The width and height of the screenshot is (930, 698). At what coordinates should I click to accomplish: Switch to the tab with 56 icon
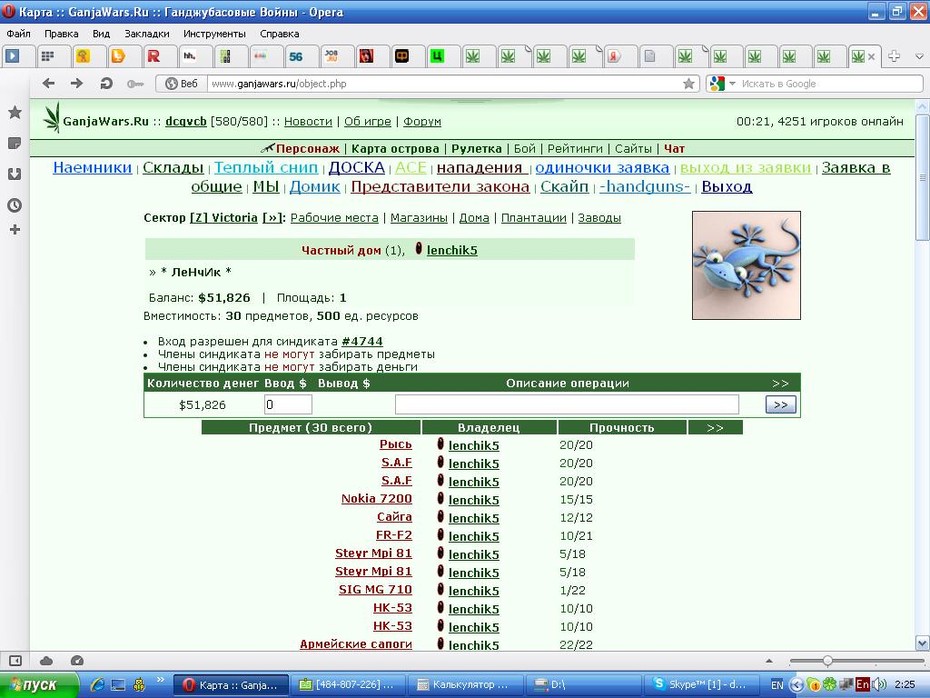click(x=295, y=56)
